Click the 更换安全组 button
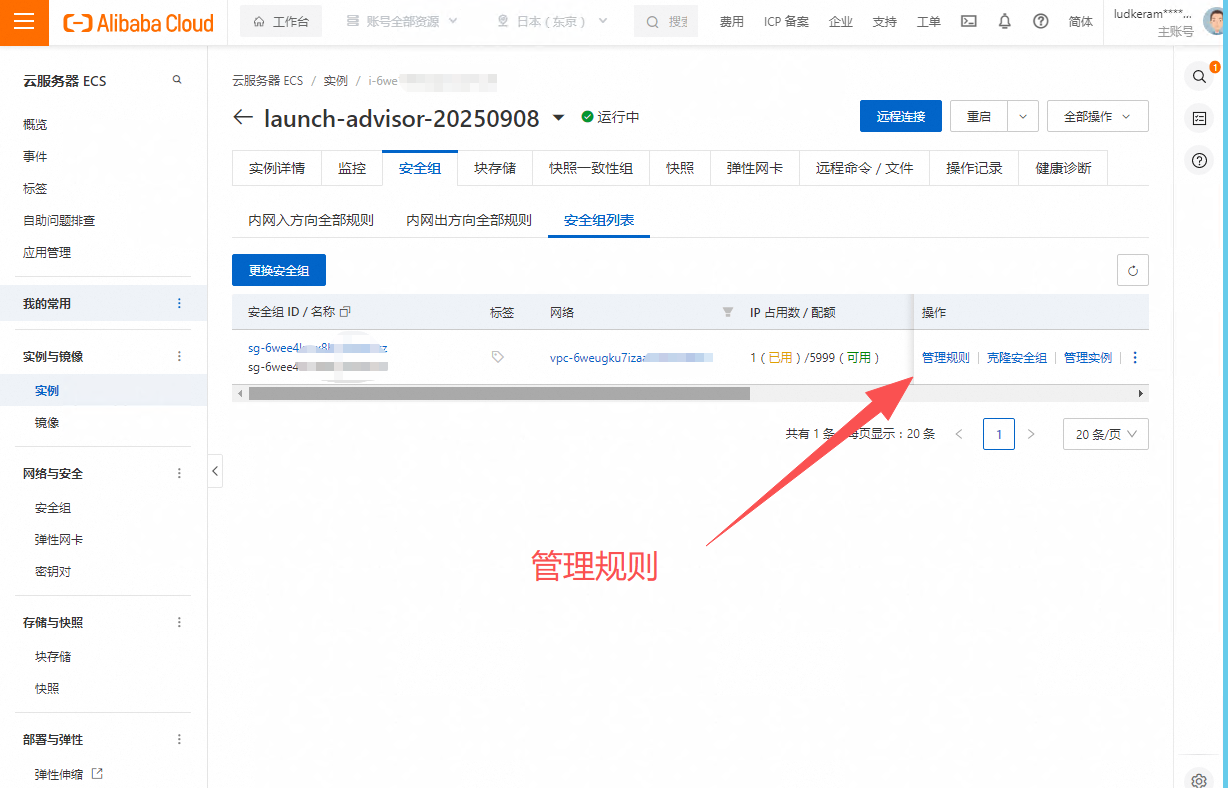The image size is (1228, 788). pyautogui.click(x=279, y=270)
